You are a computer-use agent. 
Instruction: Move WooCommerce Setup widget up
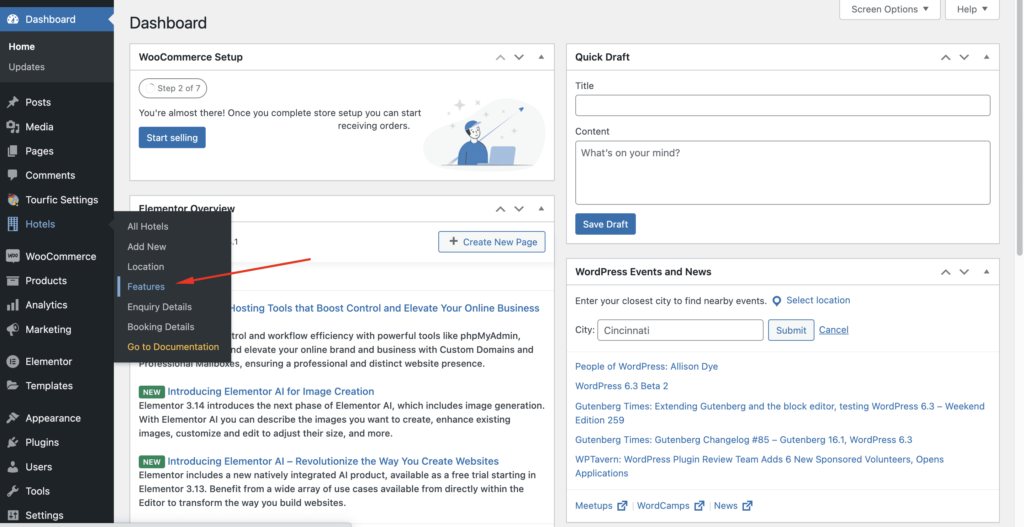[x=500, y=57]
